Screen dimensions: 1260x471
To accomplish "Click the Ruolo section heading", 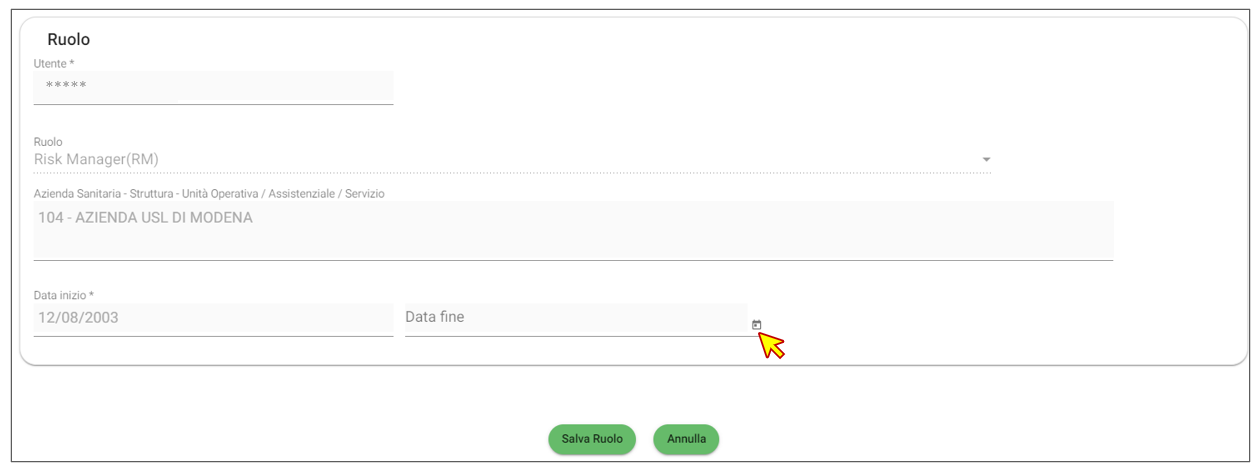I will [x=69, y=40].
